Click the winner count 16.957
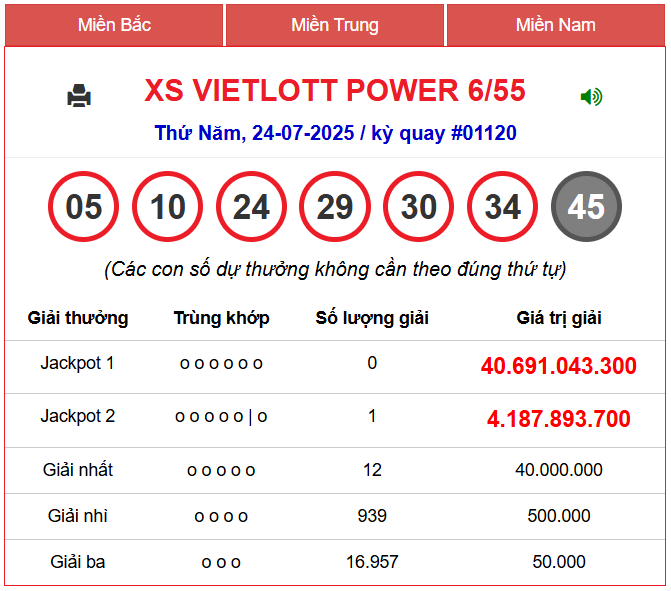The height and width of the screenshot is (591, 671). (x=372, y=561)
